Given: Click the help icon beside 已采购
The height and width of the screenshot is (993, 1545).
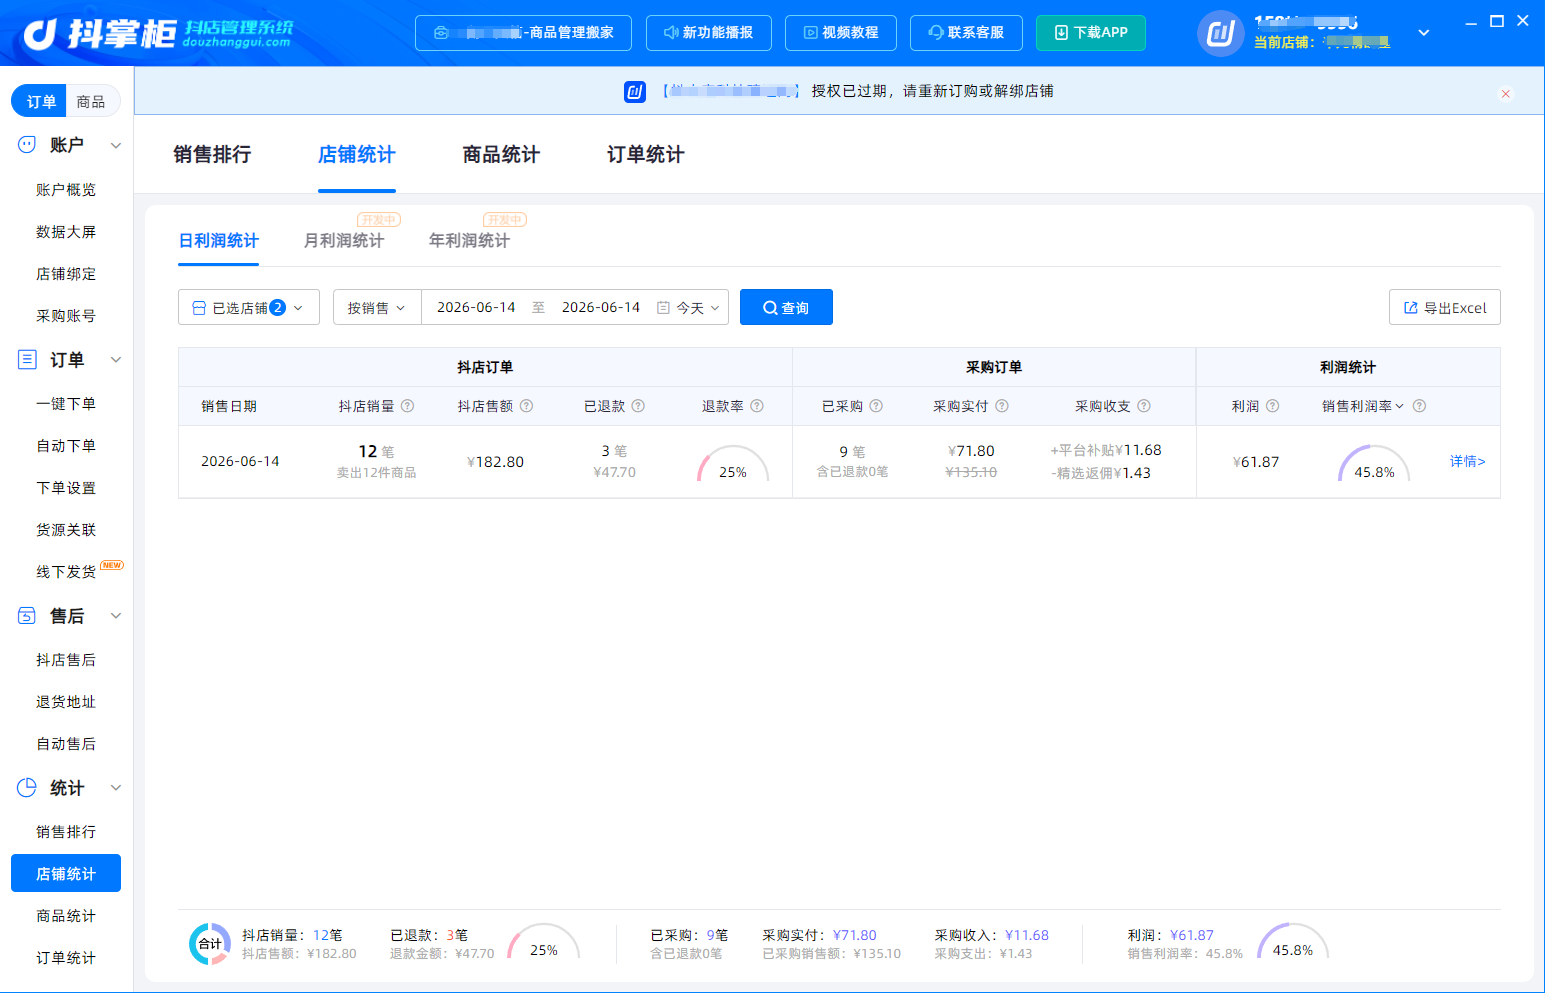Looking at the screenshot, I should click(876, 406).
